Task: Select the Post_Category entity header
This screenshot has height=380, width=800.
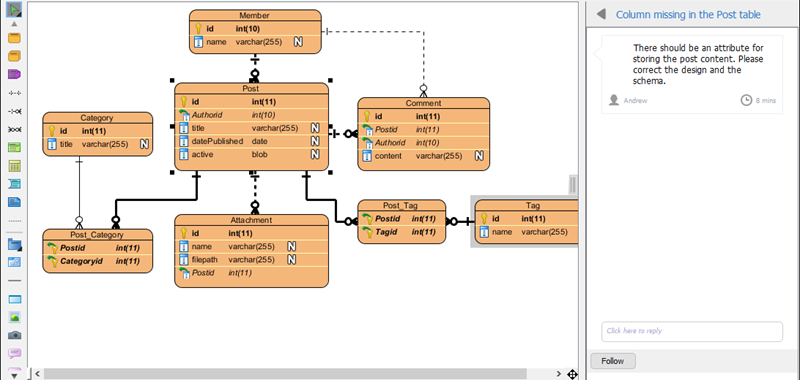Action: [97, 235]
